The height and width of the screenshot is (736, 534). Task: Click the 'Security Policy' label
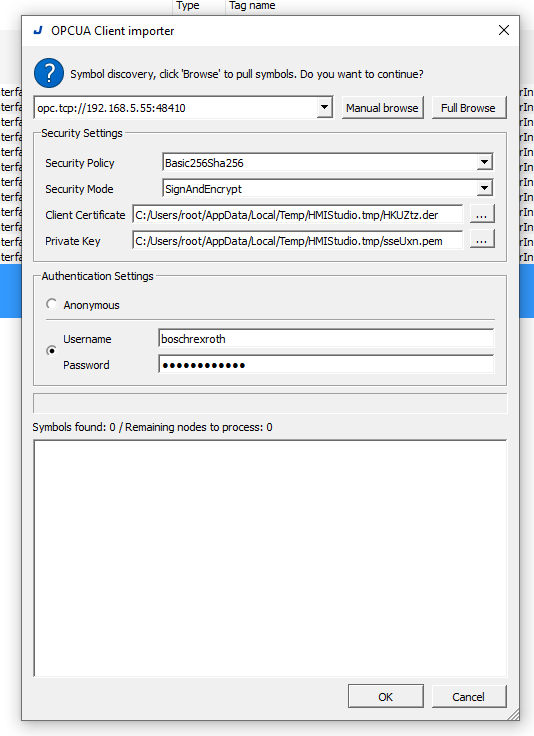click(x=80, y=163)
